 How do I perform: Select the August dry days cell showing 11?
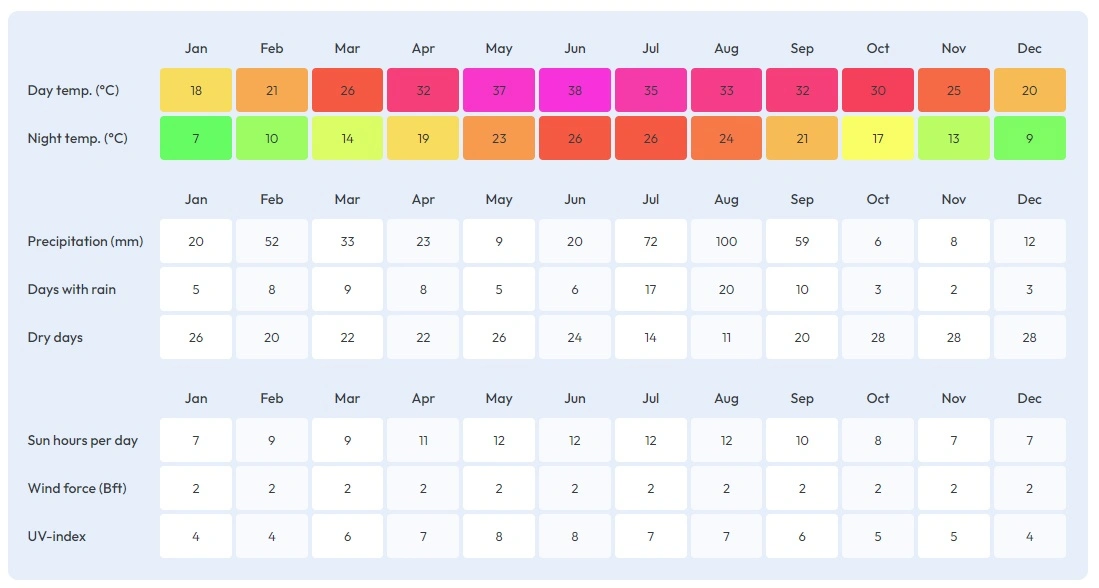pos(726,337)
